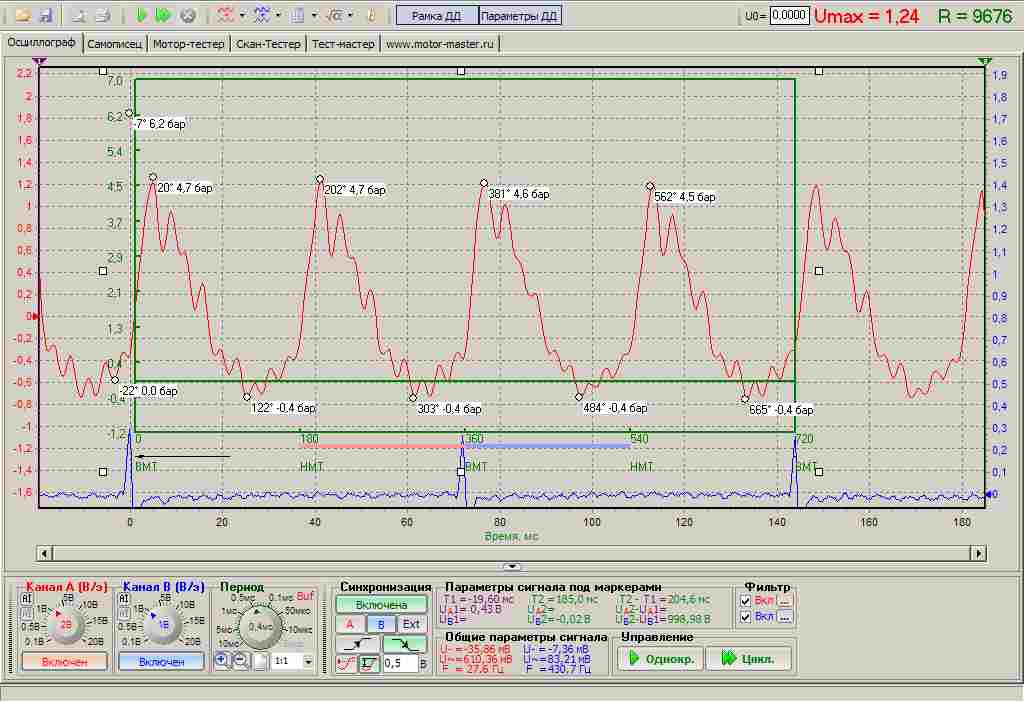
Task: Collapse the bottom control panel with the down arrow
Action: 512,566
